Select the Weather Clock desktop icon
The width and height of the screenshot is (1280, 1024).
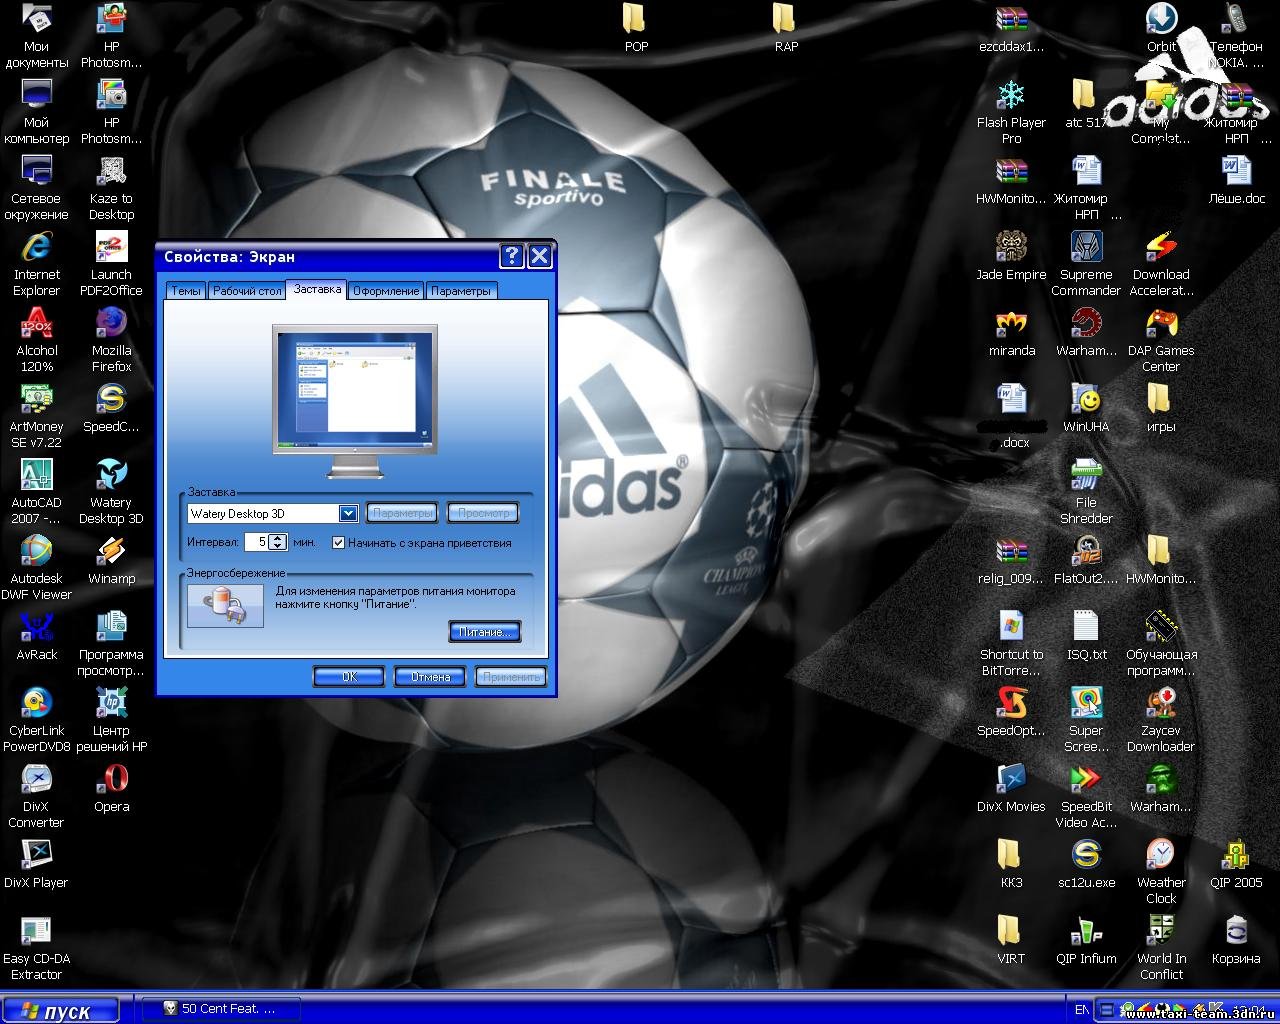click(1161, 872)
